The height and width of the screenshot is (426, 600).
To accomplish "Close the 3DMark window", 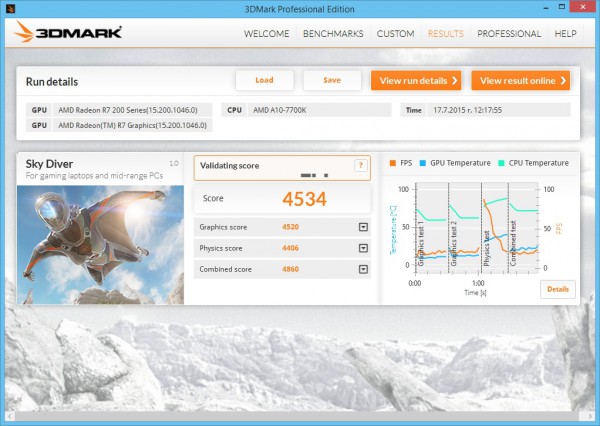I will [x=583, y=7].
